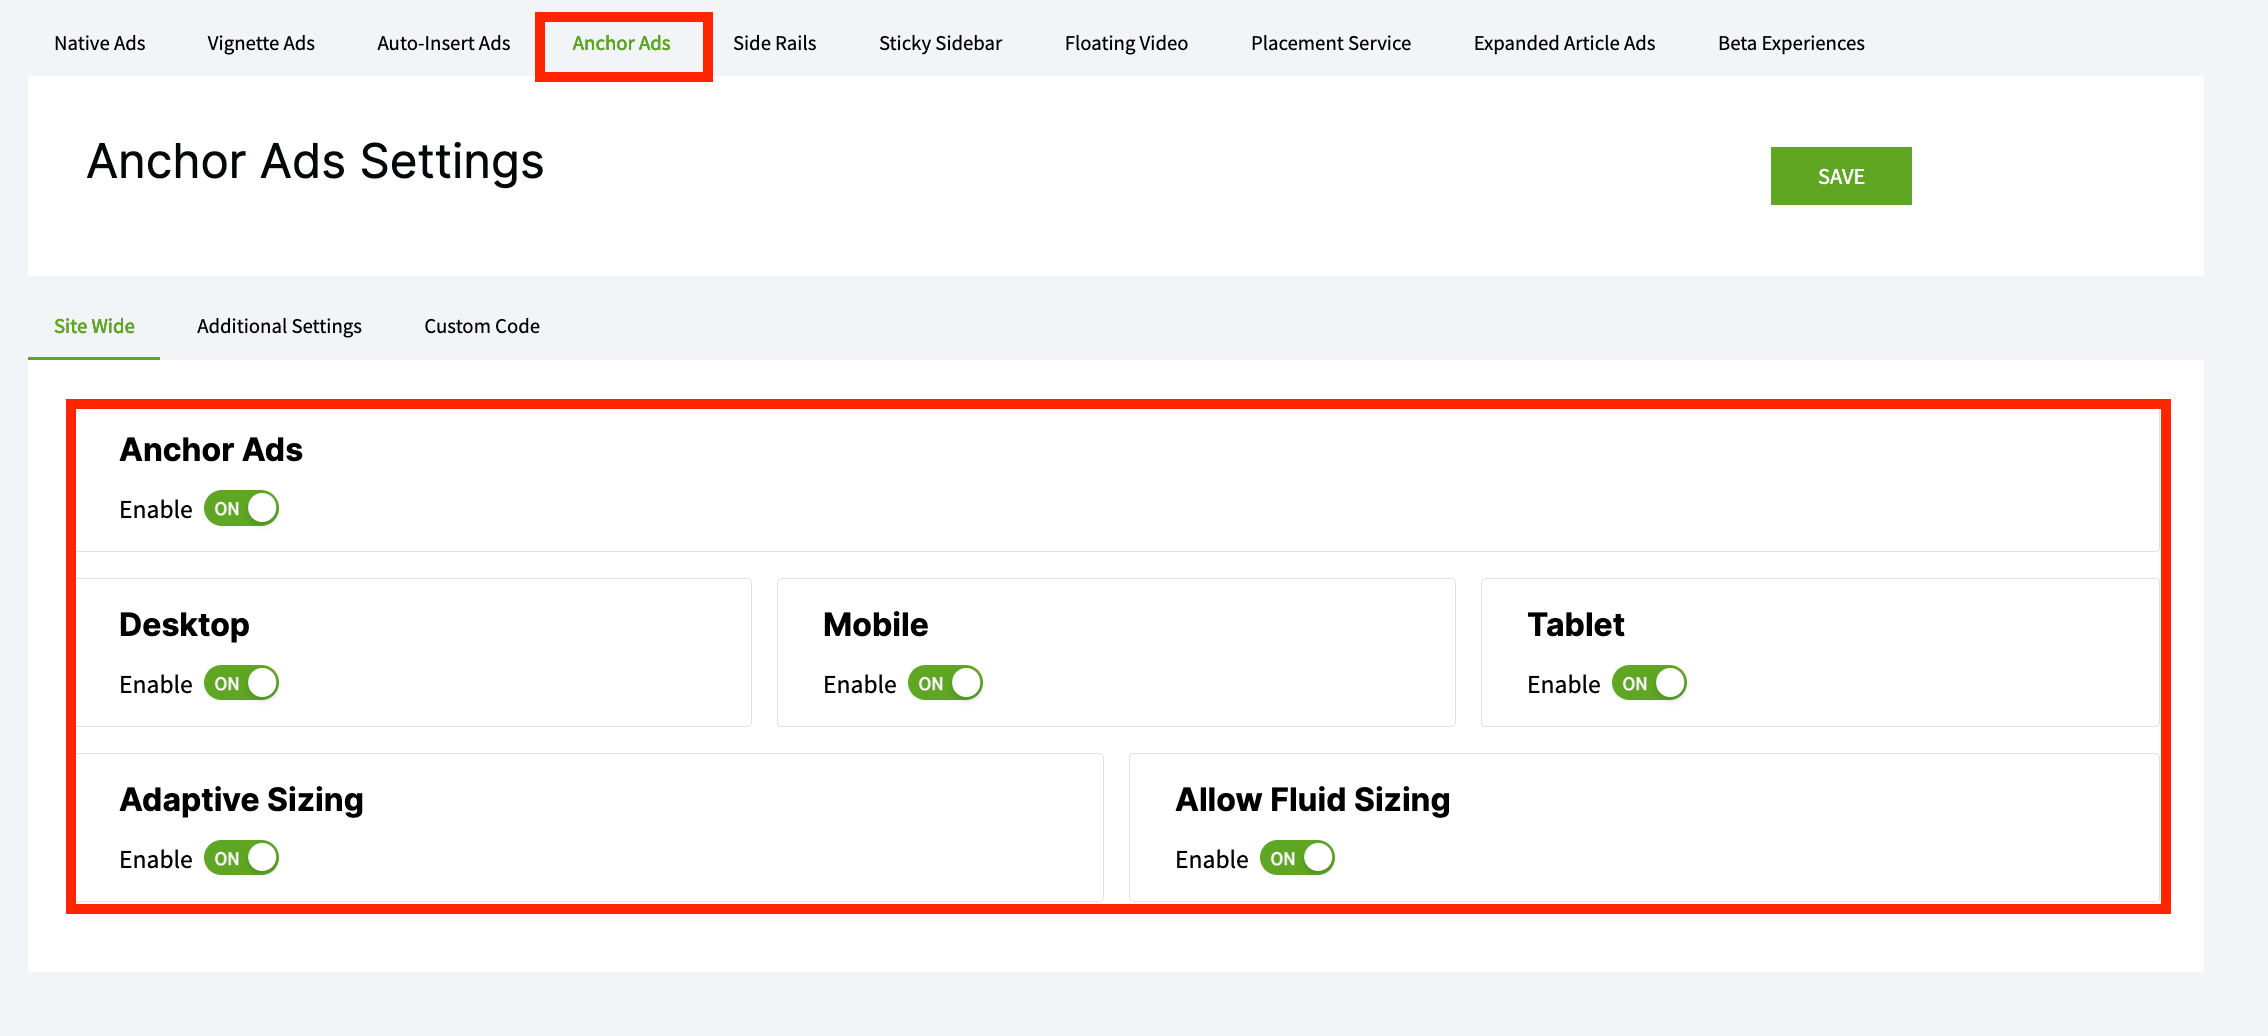The height and width of the screenshot is (1036, 2268).
Task: Click the green SAVE button
Action: pos(1841,176)
